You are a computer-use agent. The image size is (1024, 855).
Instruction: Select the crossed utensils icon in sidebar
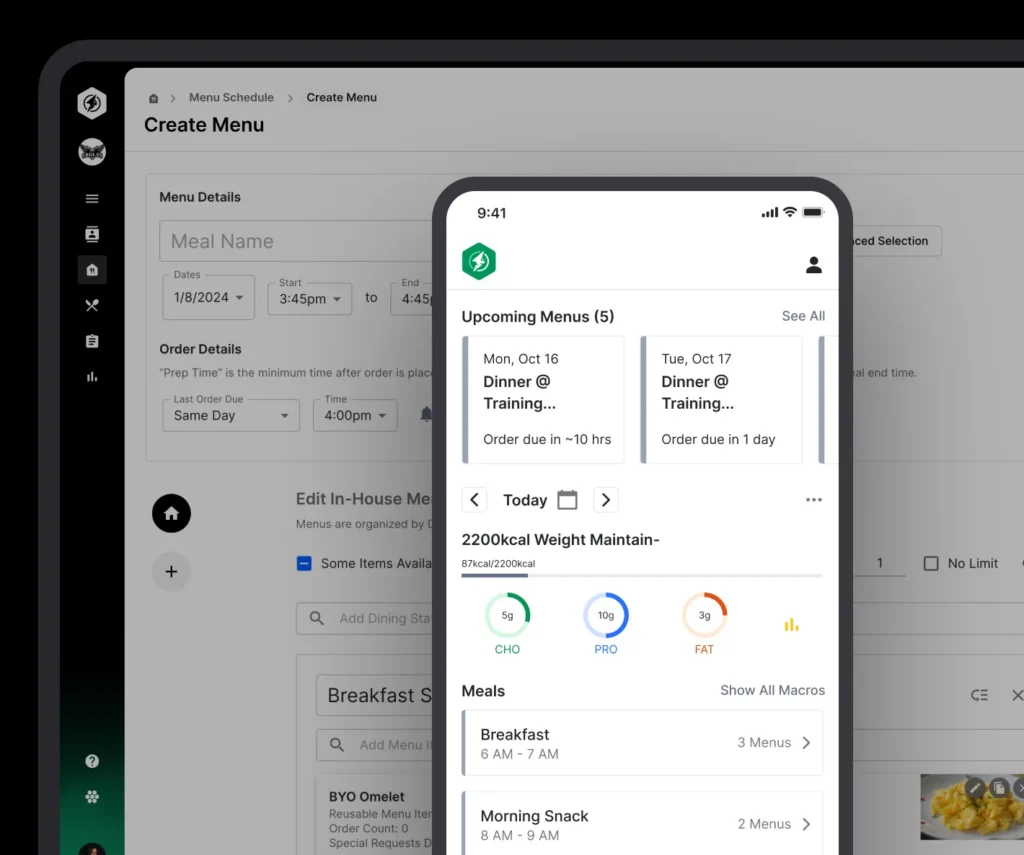click(x=92, y=305)
